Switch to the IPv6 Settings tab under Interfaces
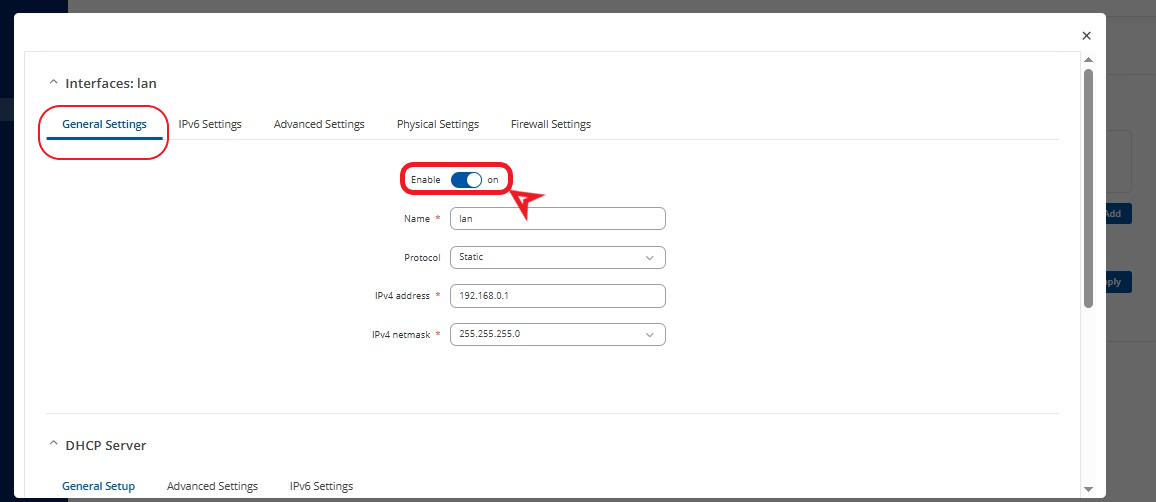 (210, 125)
